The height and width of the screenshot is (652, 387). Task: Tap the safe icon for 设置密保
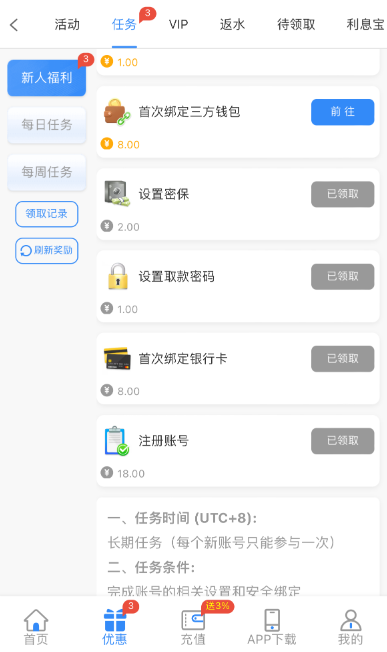(x=117, y=194)
